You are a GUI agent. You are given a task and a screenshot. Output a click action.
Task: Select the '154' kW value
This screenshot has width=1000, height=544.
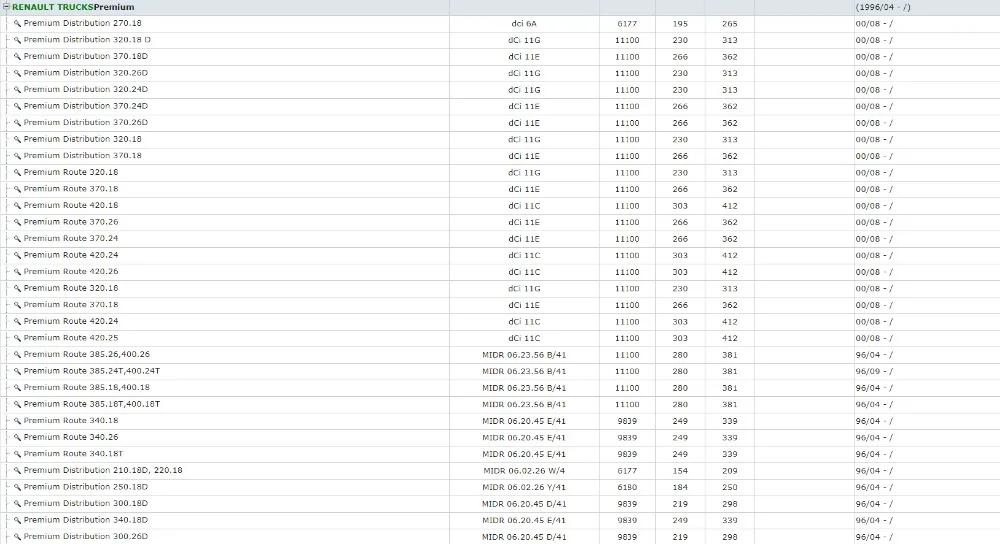tap(680, 471)
